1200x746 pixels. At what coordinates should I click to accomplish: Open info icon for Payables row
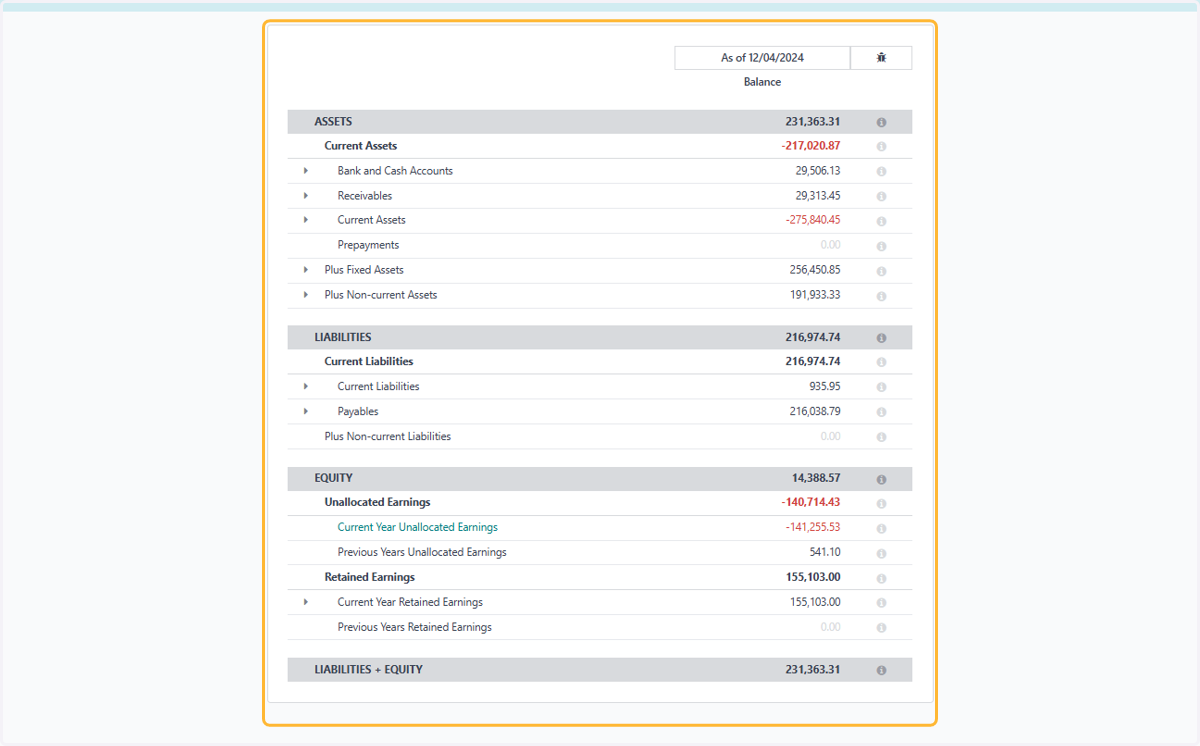click(x=881, y=412)
